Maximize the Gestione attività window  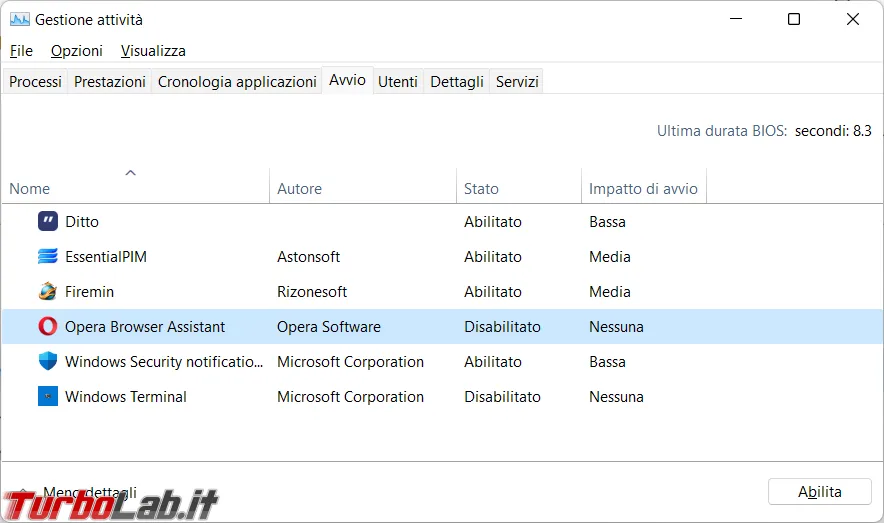pos(794,19)
